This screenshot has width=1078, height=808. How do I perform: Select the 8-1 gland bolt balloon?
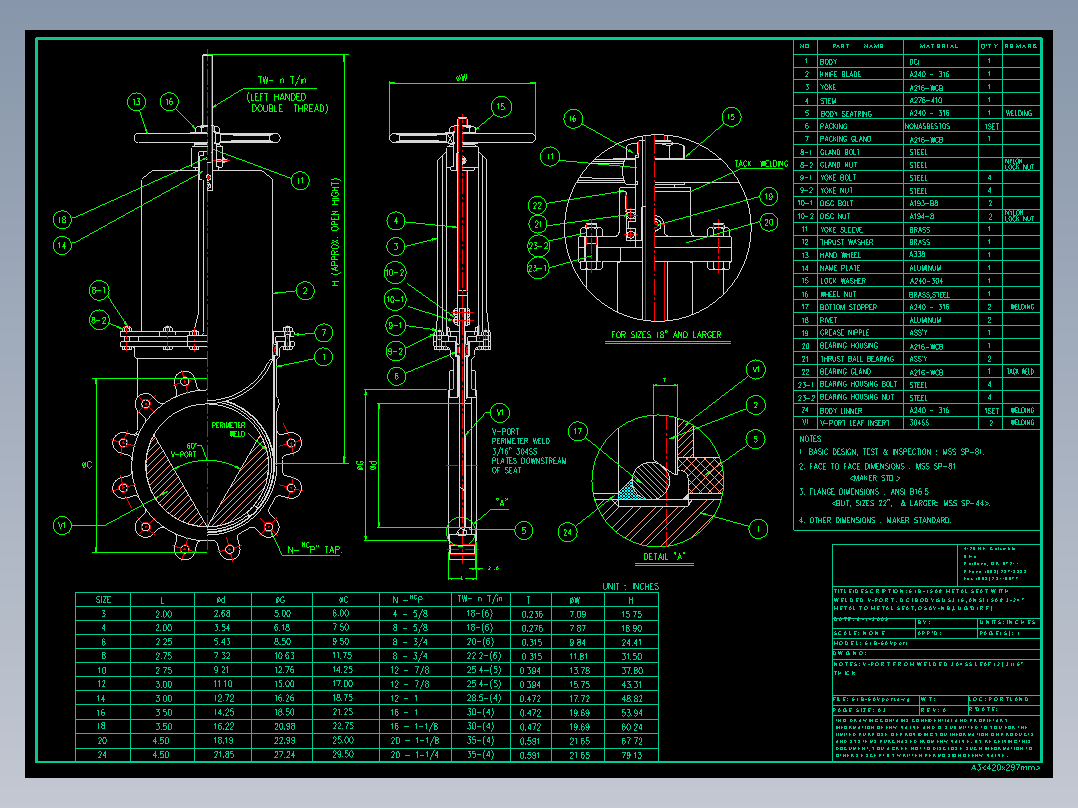pyautogui.click(x=100, y=292)
